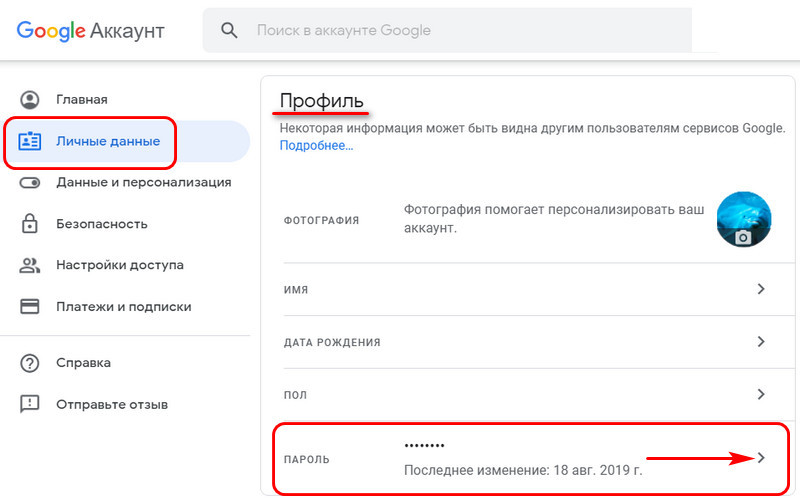This screenshot has height=500, width=800.
Task: Click the Главная profile circle icon
Action: coord(30,99)
